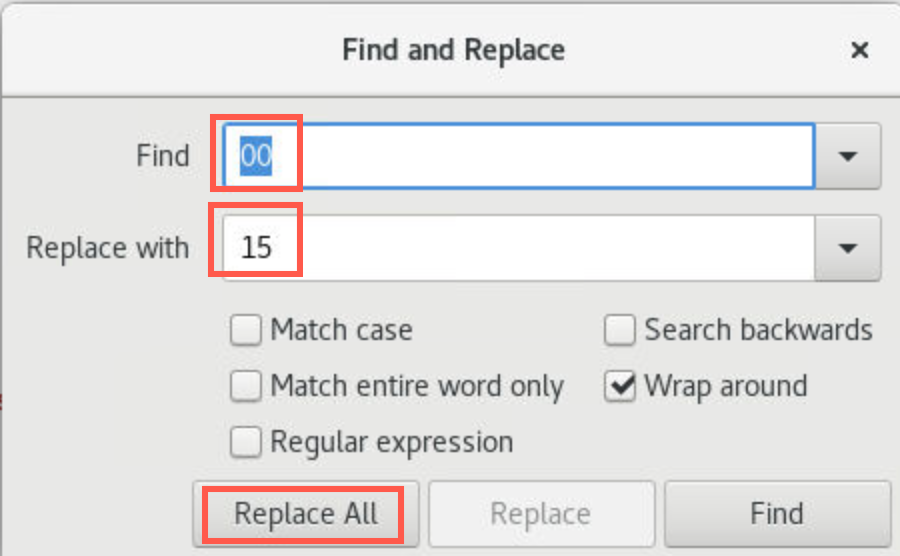Focus the Replace with field containing 15
Viewport: 900px width, 556px height.
click(518, 248)
